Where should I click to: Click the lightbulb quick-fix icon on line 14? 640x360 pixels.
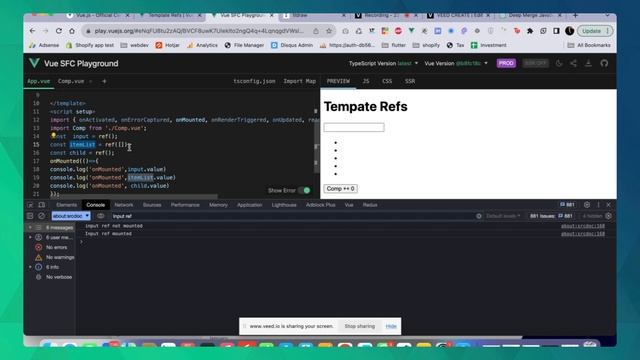point(53,136)
